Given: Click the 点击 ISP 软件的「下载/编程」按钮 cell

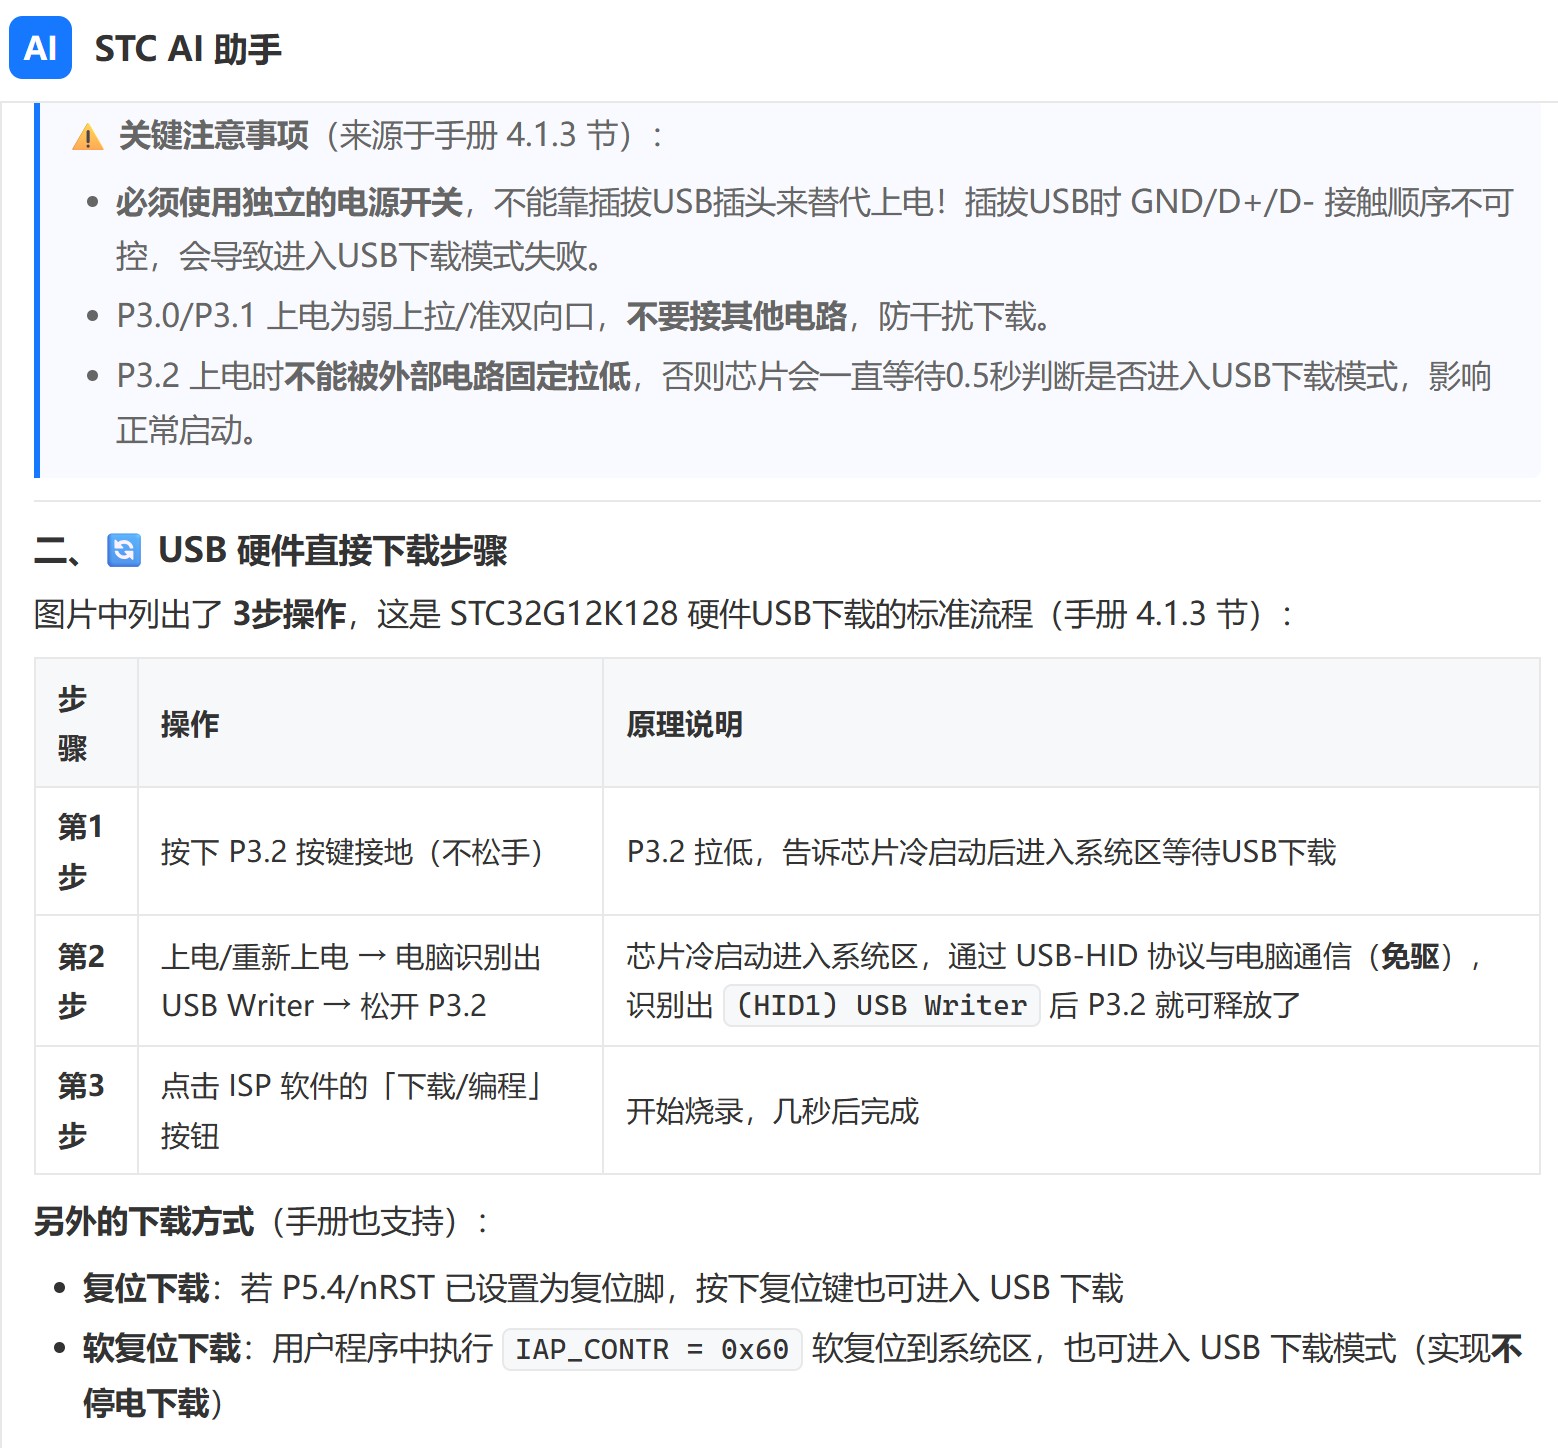Looking at the screenshot, I should pyautogui.click(x=370, y=1110).
